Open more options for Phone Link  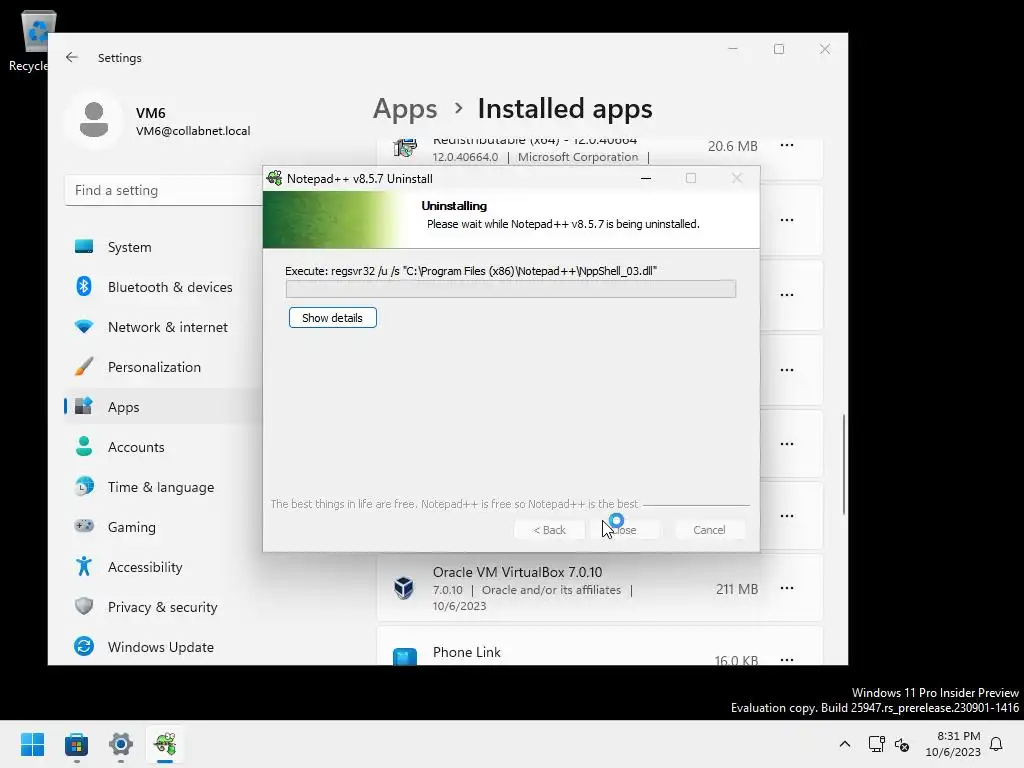(x=787, y=660)
